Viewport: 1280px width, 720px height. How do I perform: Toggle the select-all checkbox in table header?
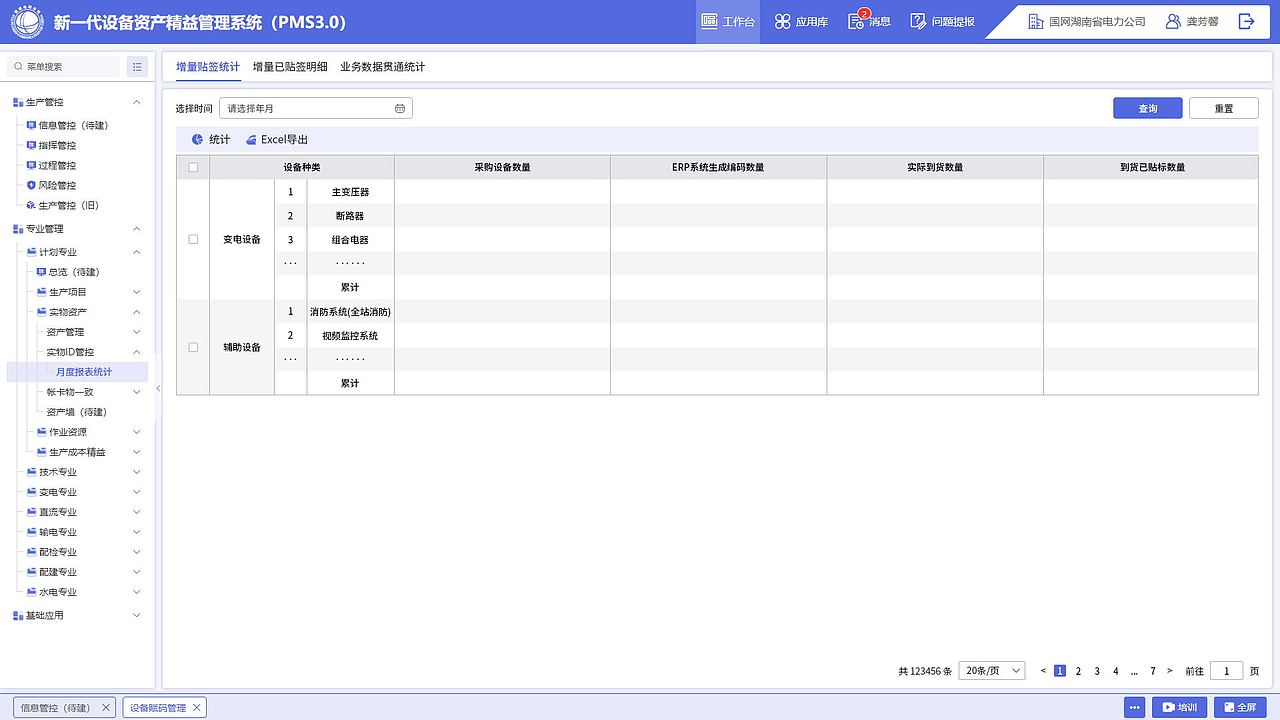coord(193,167)
